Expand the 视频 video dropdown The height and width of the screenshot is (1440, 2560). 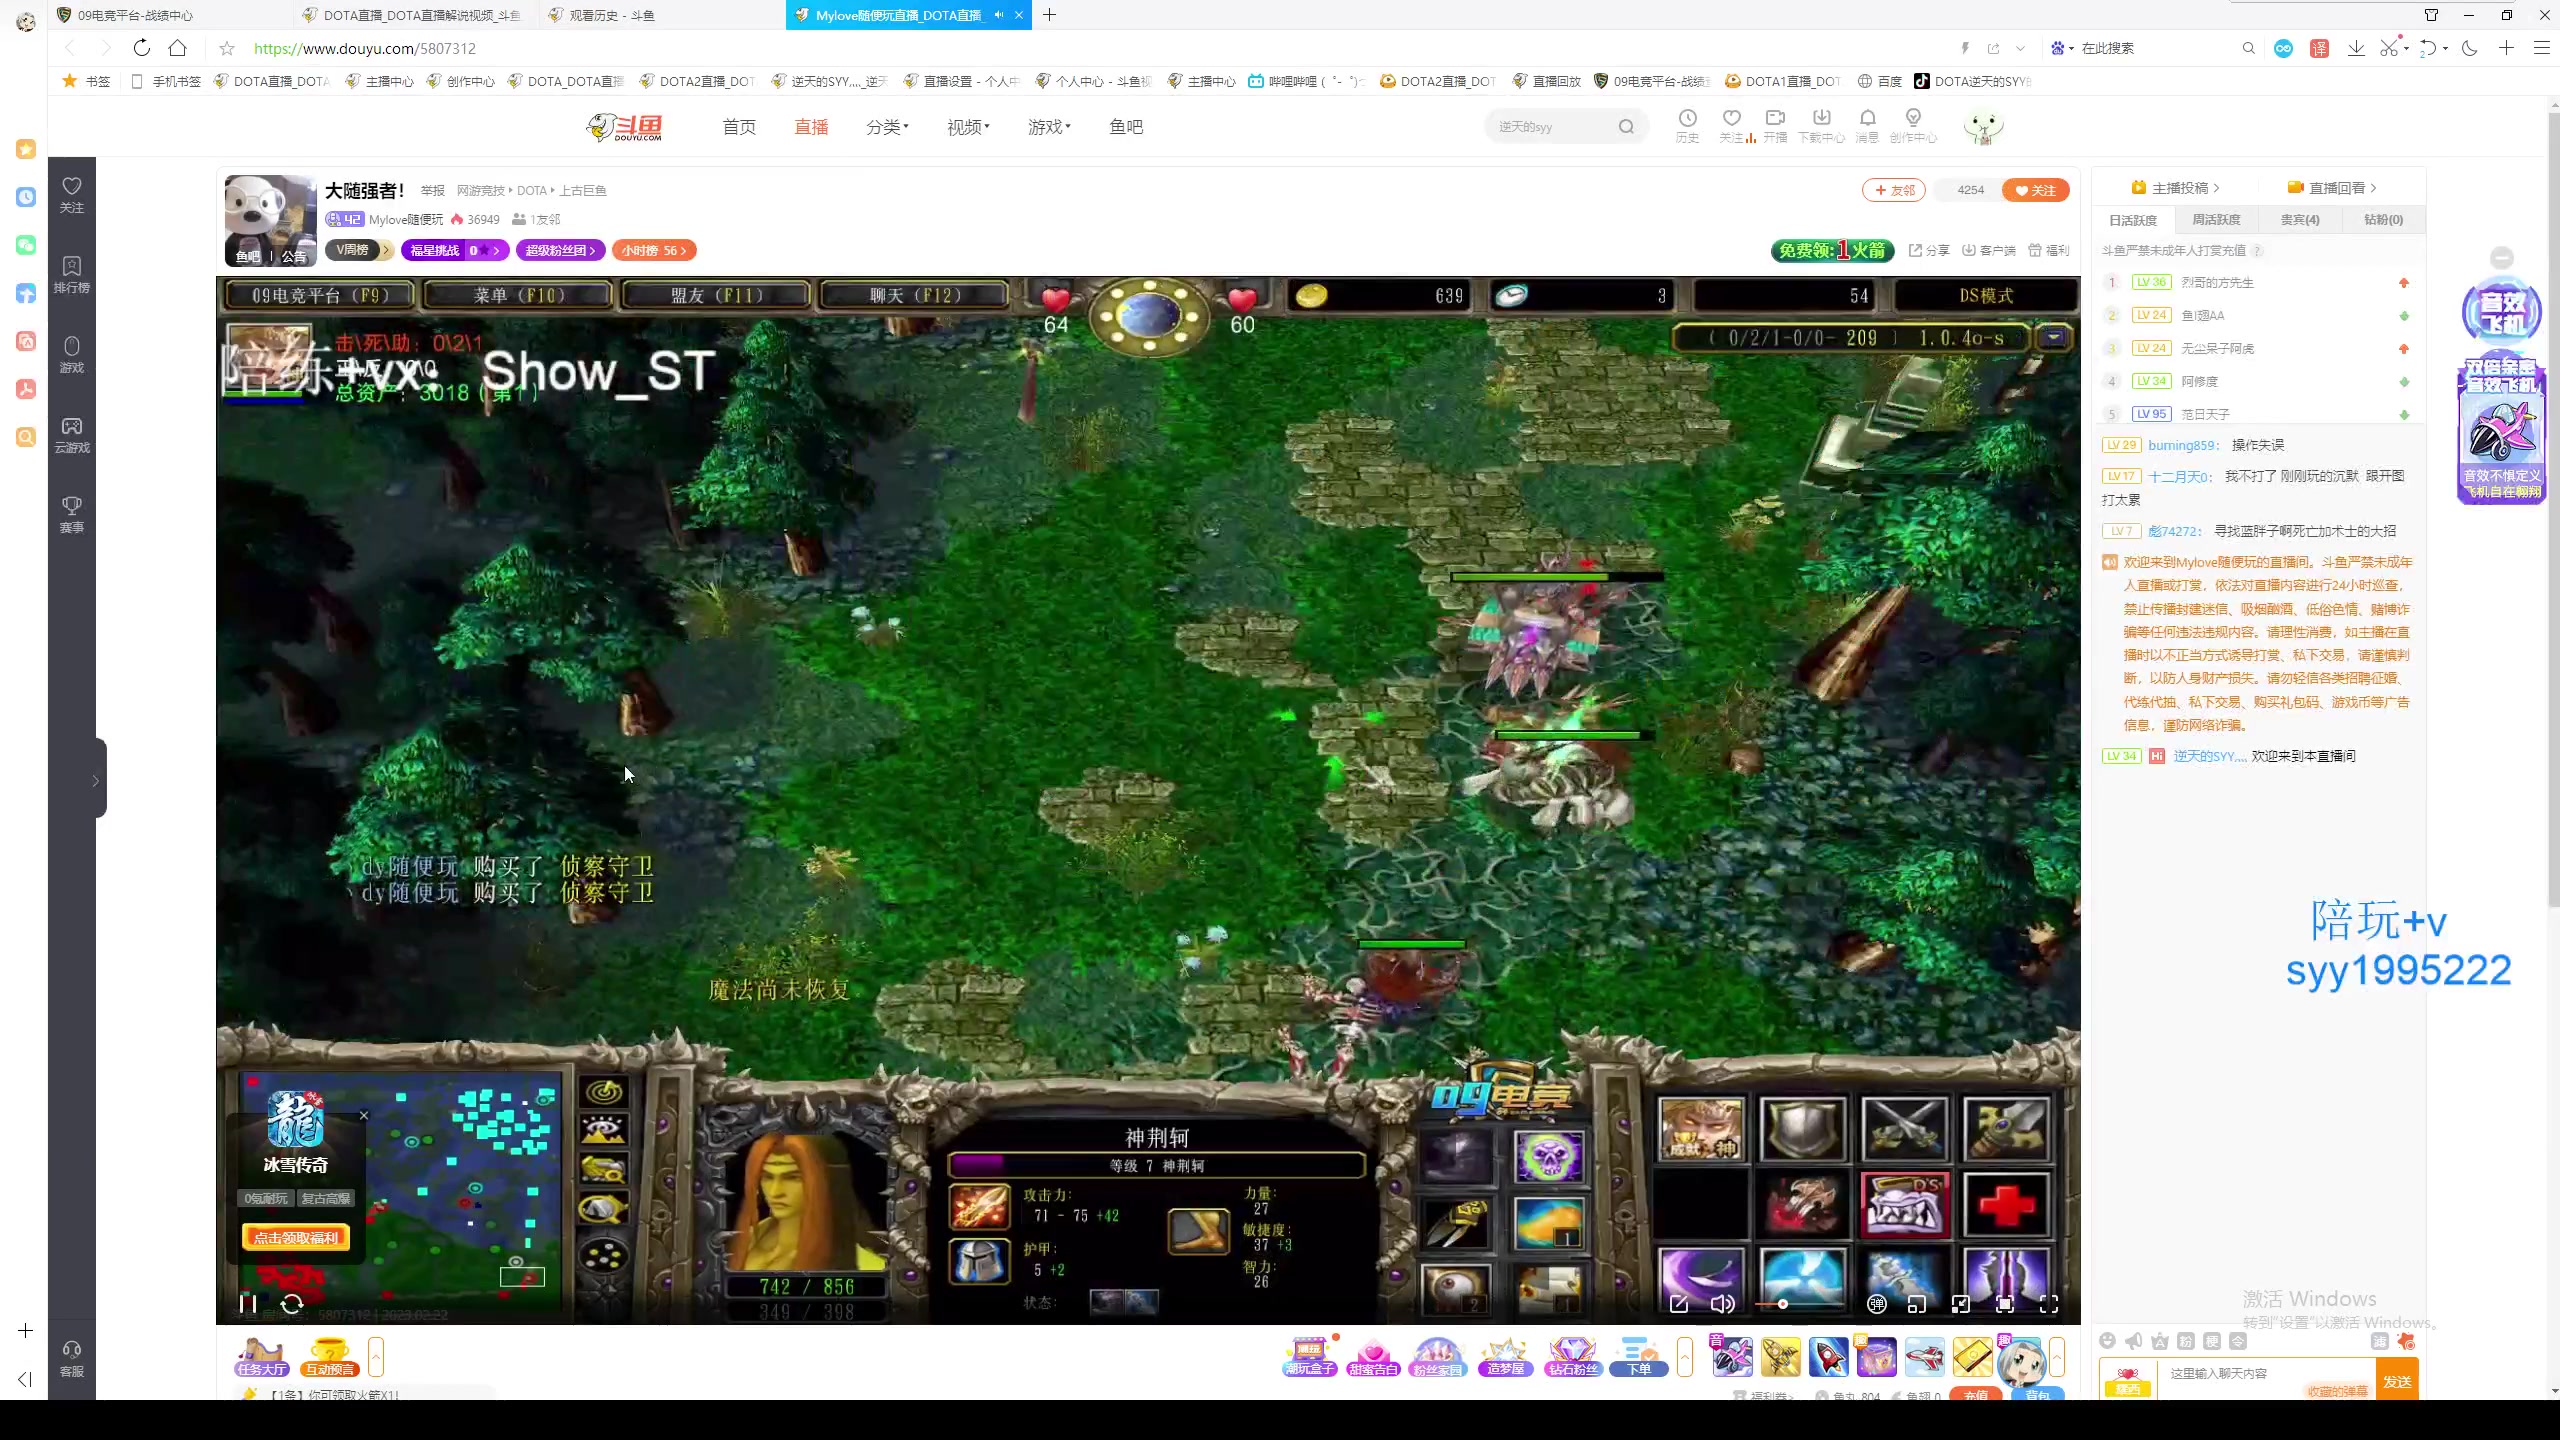(968, 126)
